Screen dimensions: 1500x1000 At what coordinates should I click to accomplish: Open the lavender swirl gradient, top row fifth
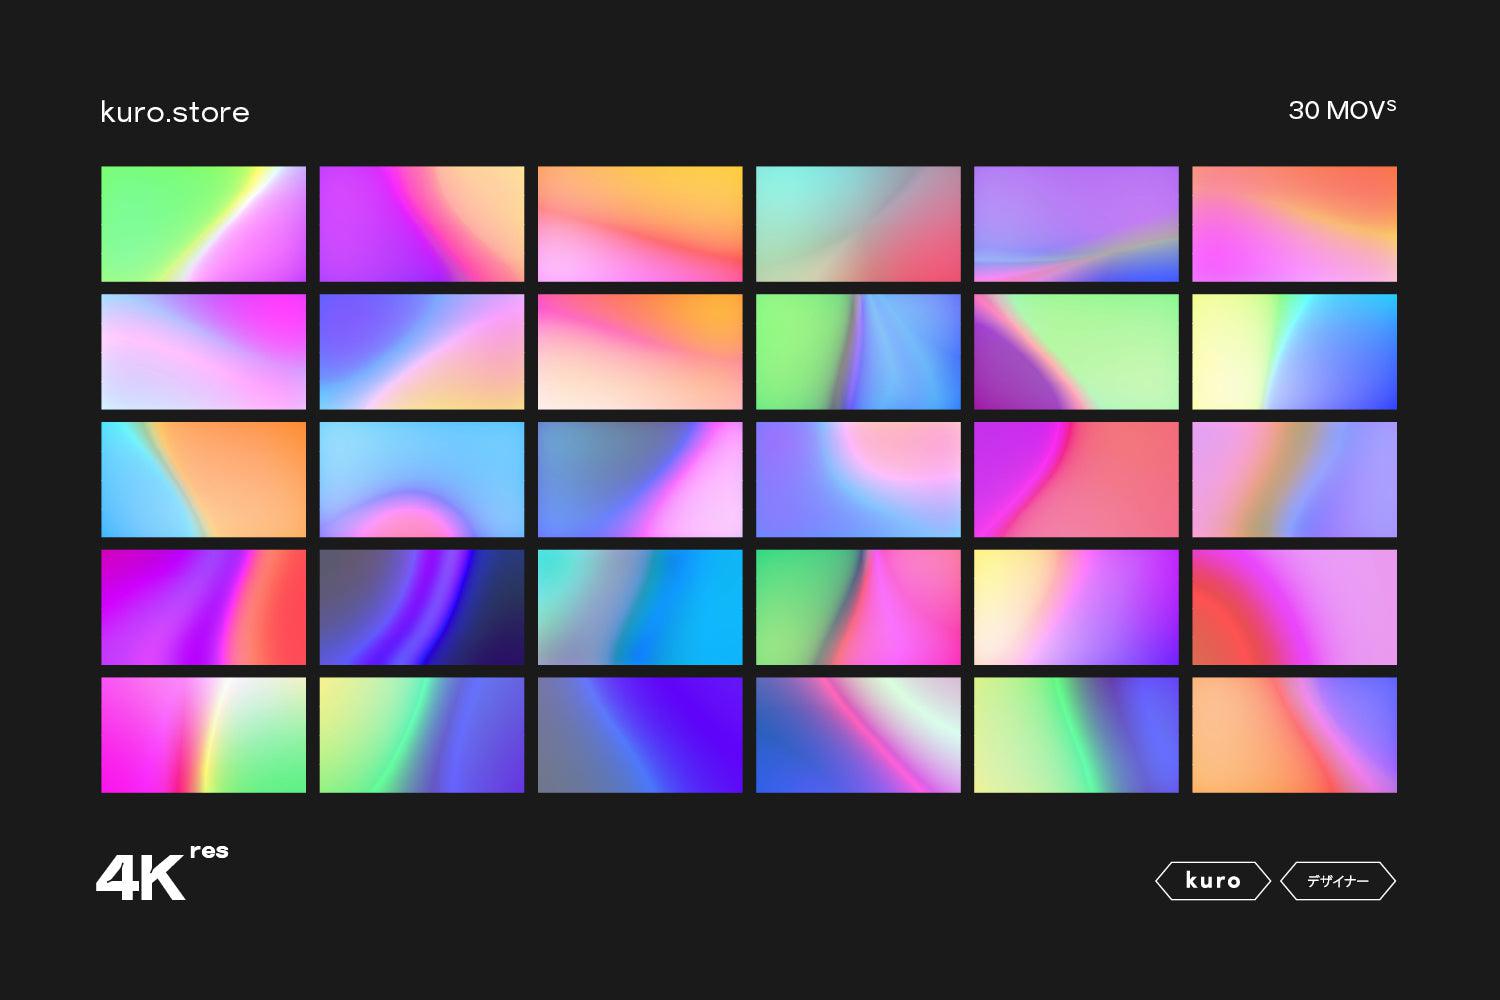(x=1076, y=223)
